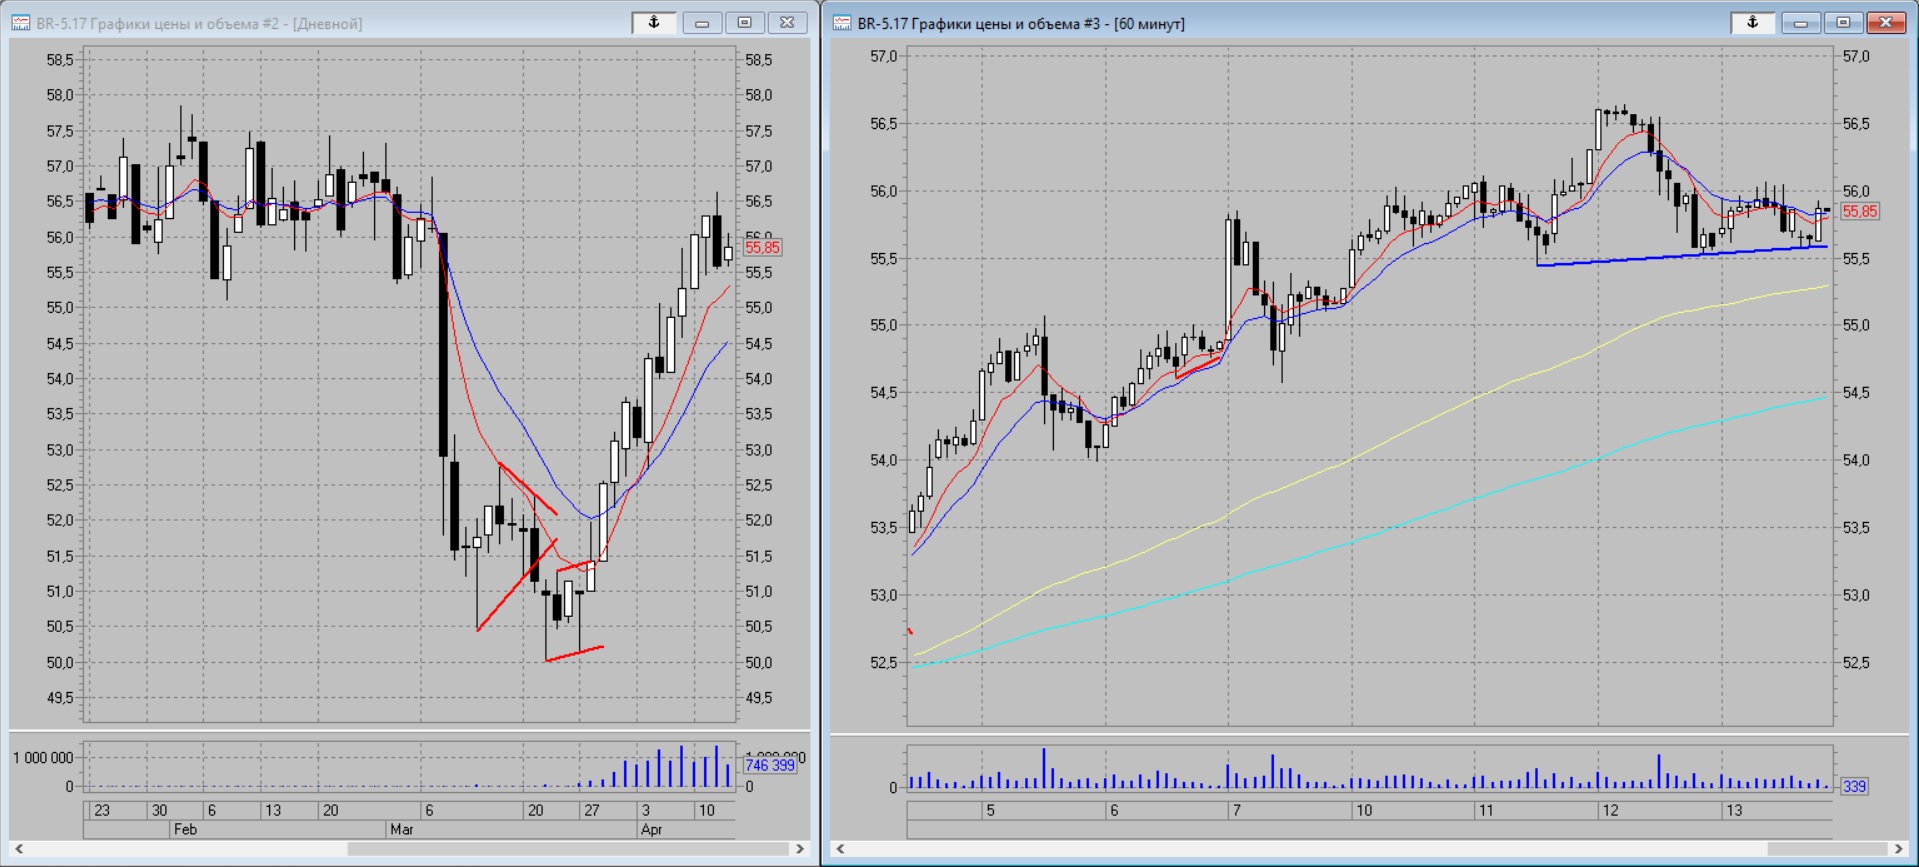Click the right scroll arrow of the daily chart

800,849
